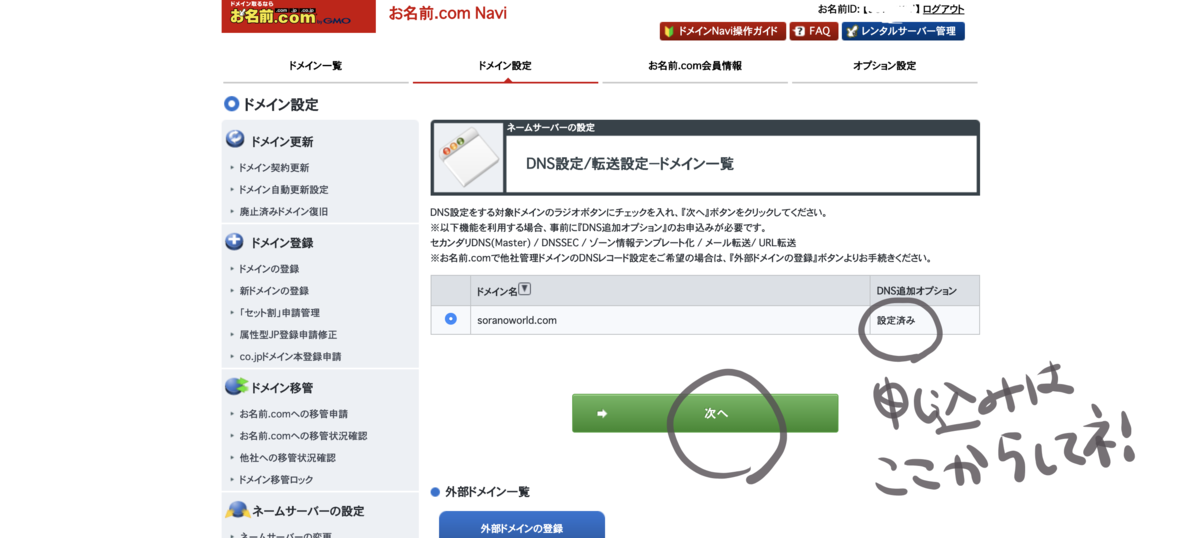Open the FAQ button
The width and height of the screenshot is (1200, 538).
point(814,31)
